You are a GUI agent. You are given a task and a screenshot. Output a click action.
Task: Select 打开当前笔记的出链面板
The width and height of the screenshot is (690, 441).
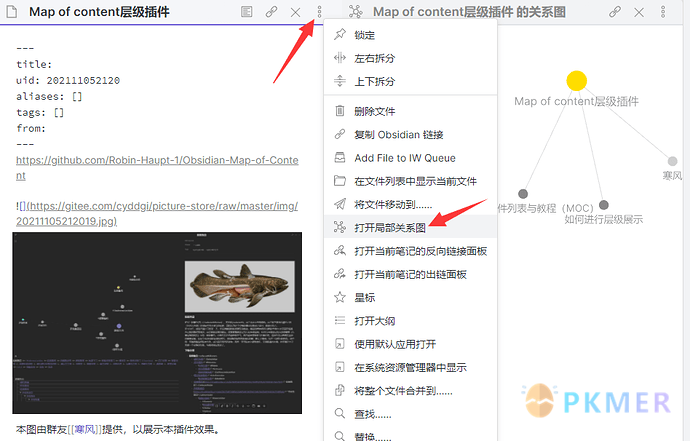pos(410,274)
